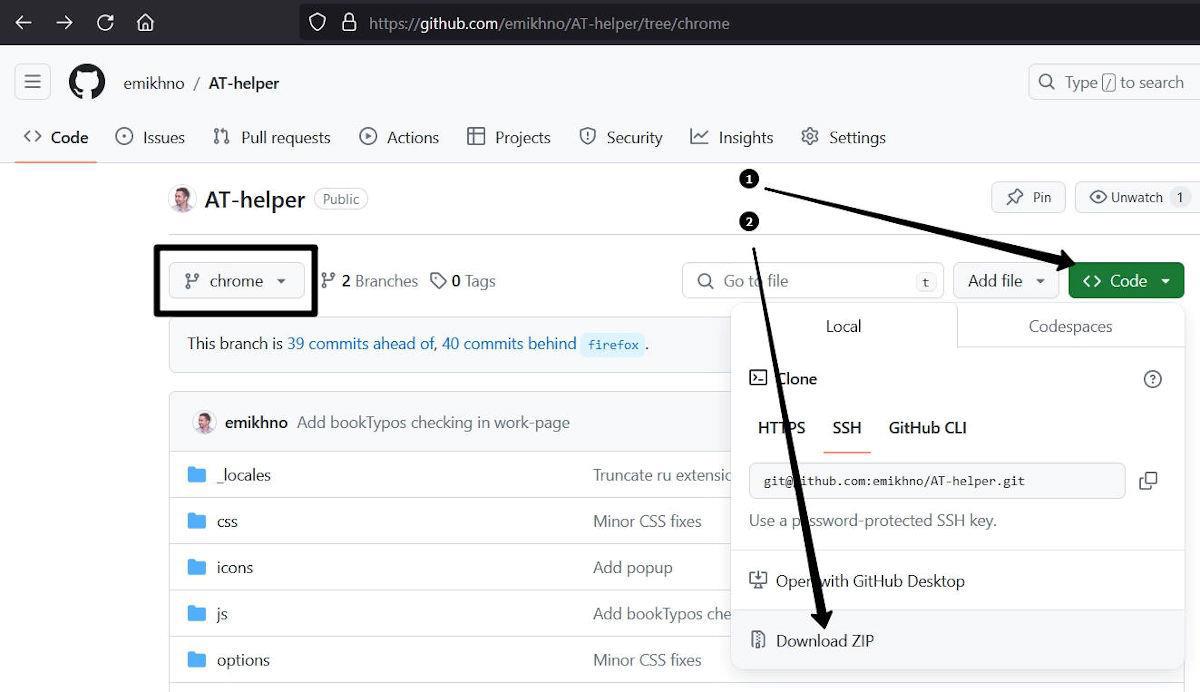Open the 39 commits ahead link
The image size is (1200, 692).
(x=360, y=344)
